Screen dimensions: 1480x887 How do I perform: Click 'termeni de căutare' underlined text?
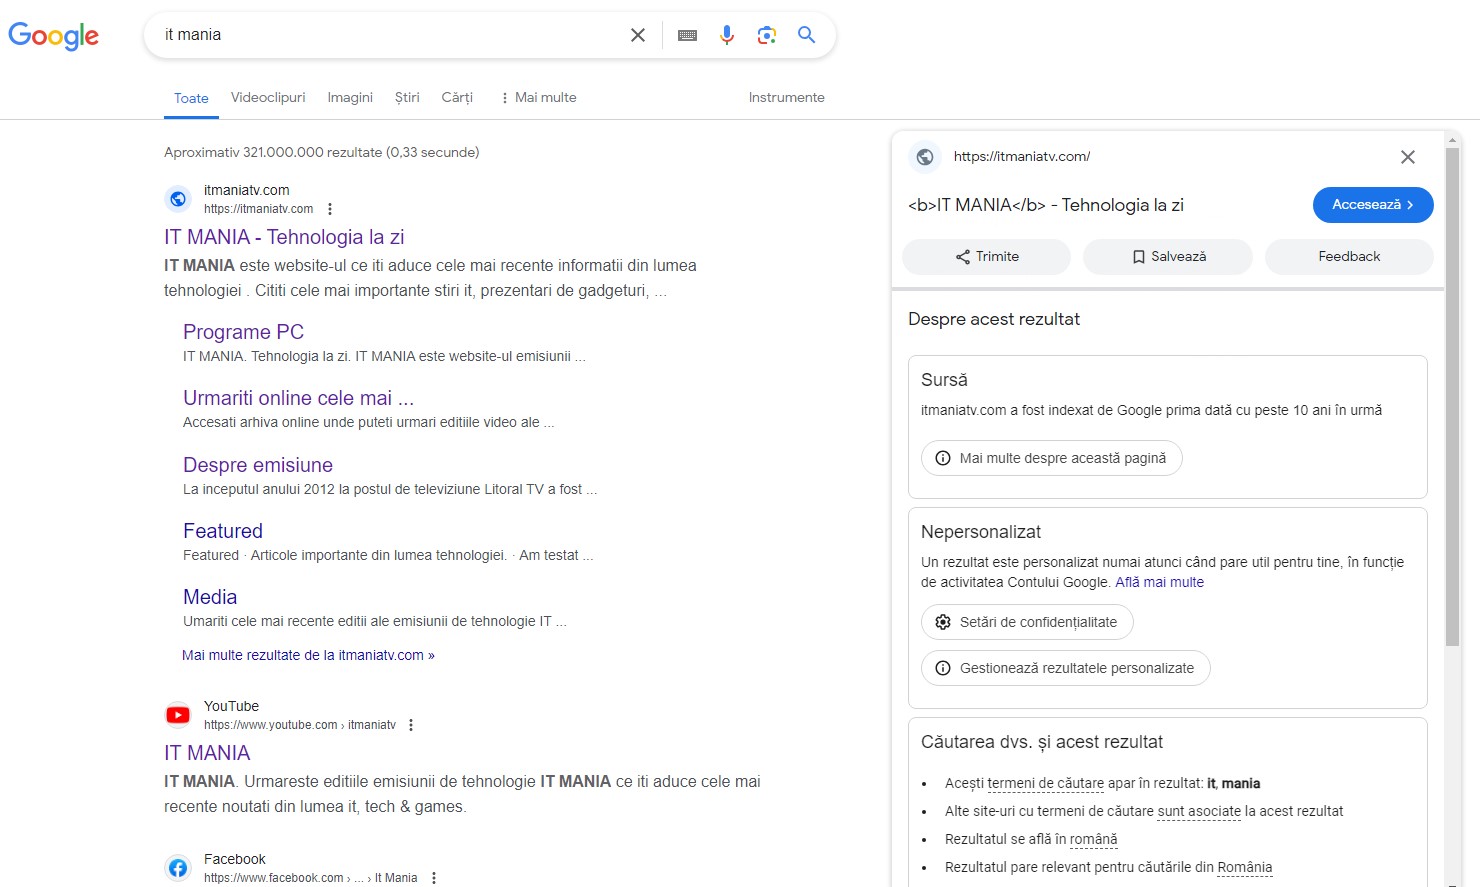pyautogui.click(x=1046, y=784)
